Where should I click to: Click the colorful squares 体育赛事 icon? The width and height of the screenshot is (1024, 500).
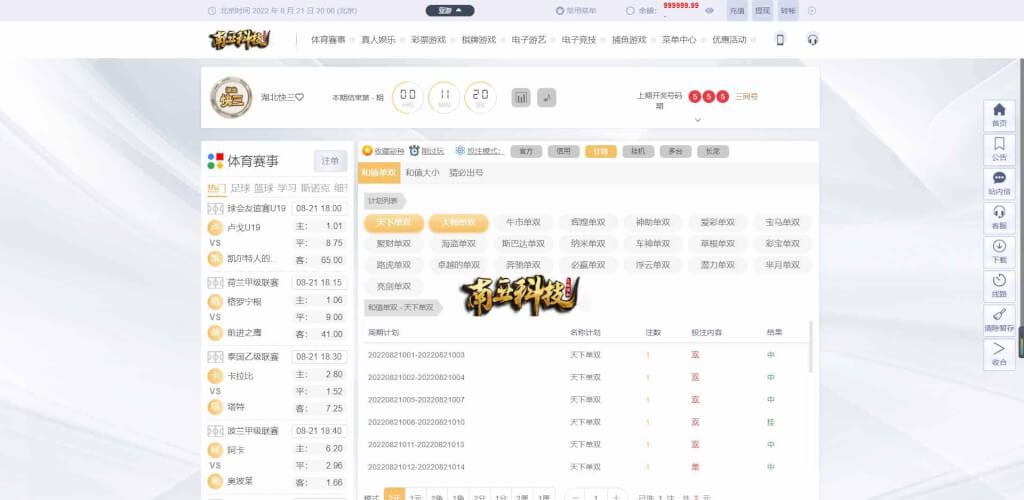pos(216,161)
